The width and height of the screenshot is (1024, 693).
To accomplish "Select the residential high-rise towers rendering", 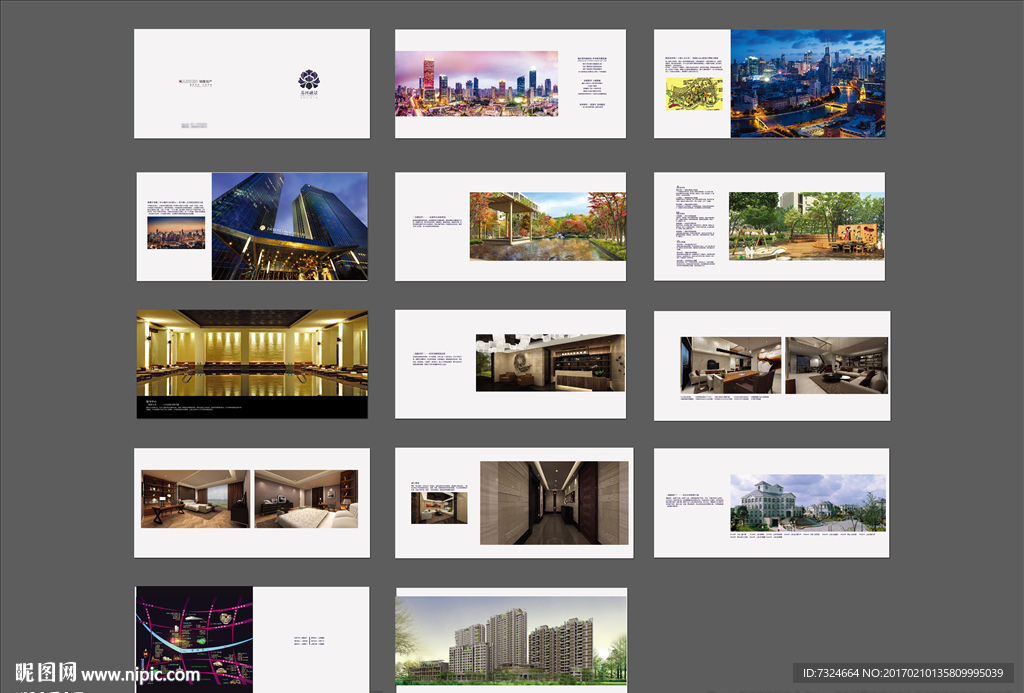I will coord(511,641).
